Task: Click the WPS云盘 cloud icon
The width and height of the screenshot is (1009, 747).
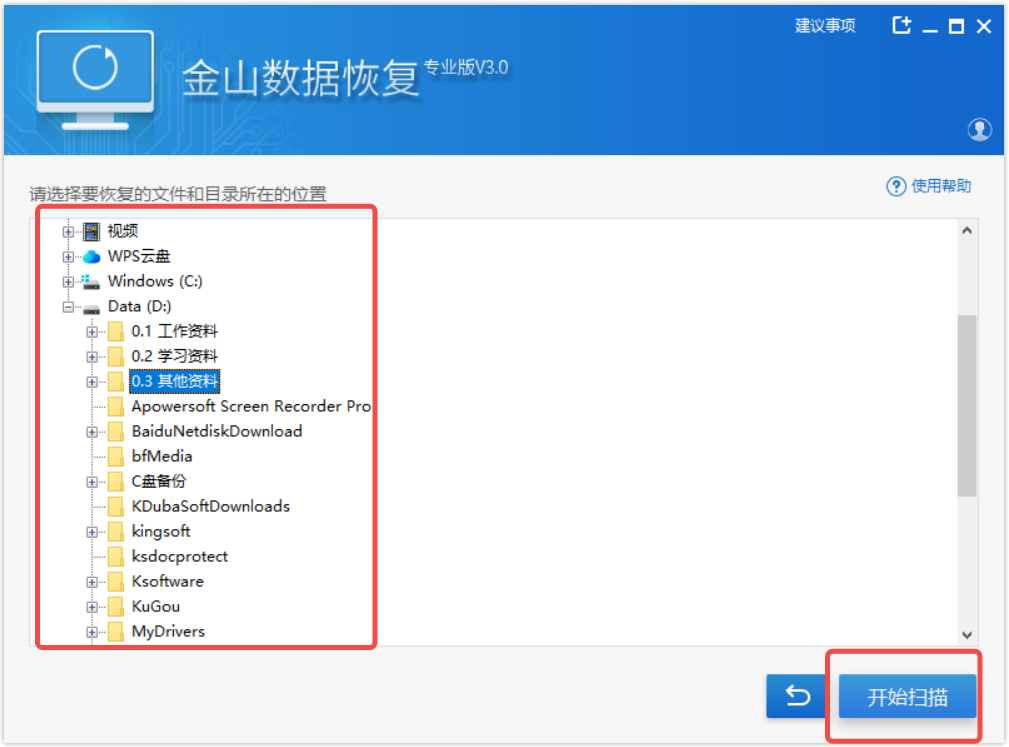Action: [92, 257]
